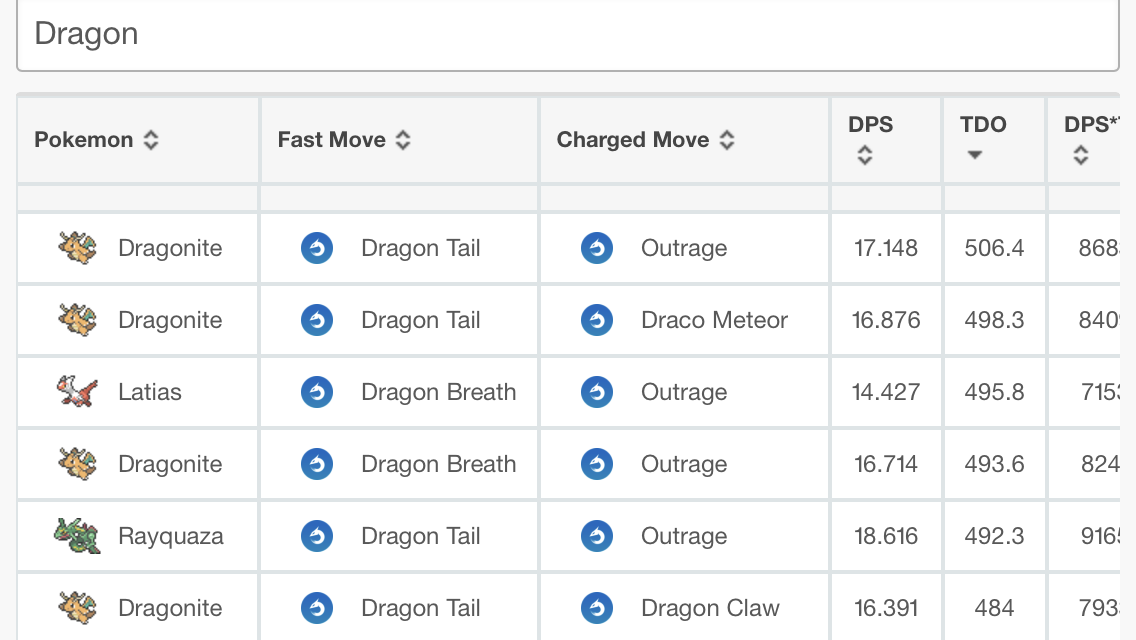Image resolution: width=1136 pixels, height=640 pixels.
Task: Select the Rayquaza name in table
Action: (171, 536)
